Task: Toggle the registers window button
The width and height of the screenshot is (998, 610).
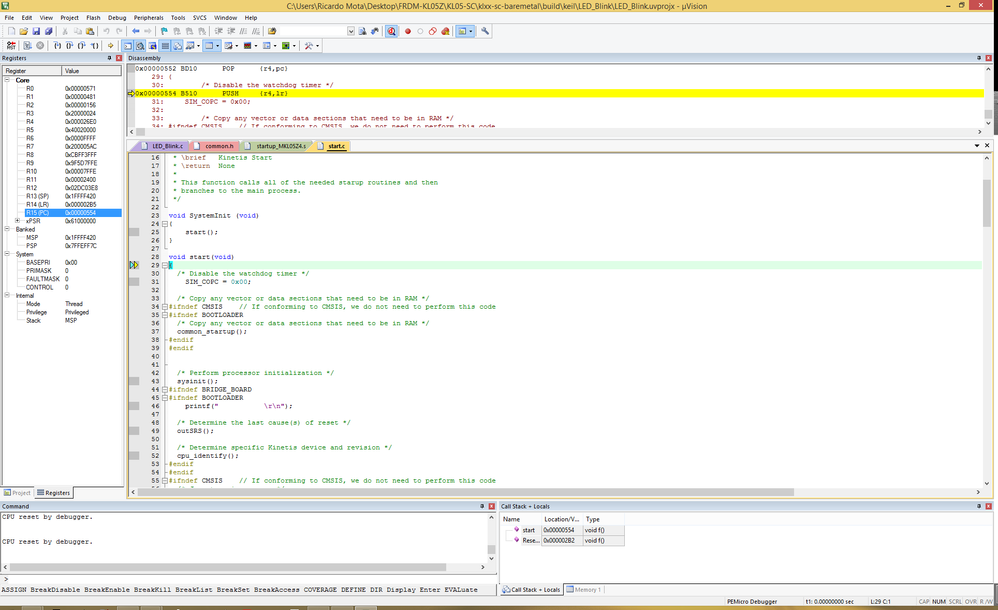Action: click(x=165, y=46)
